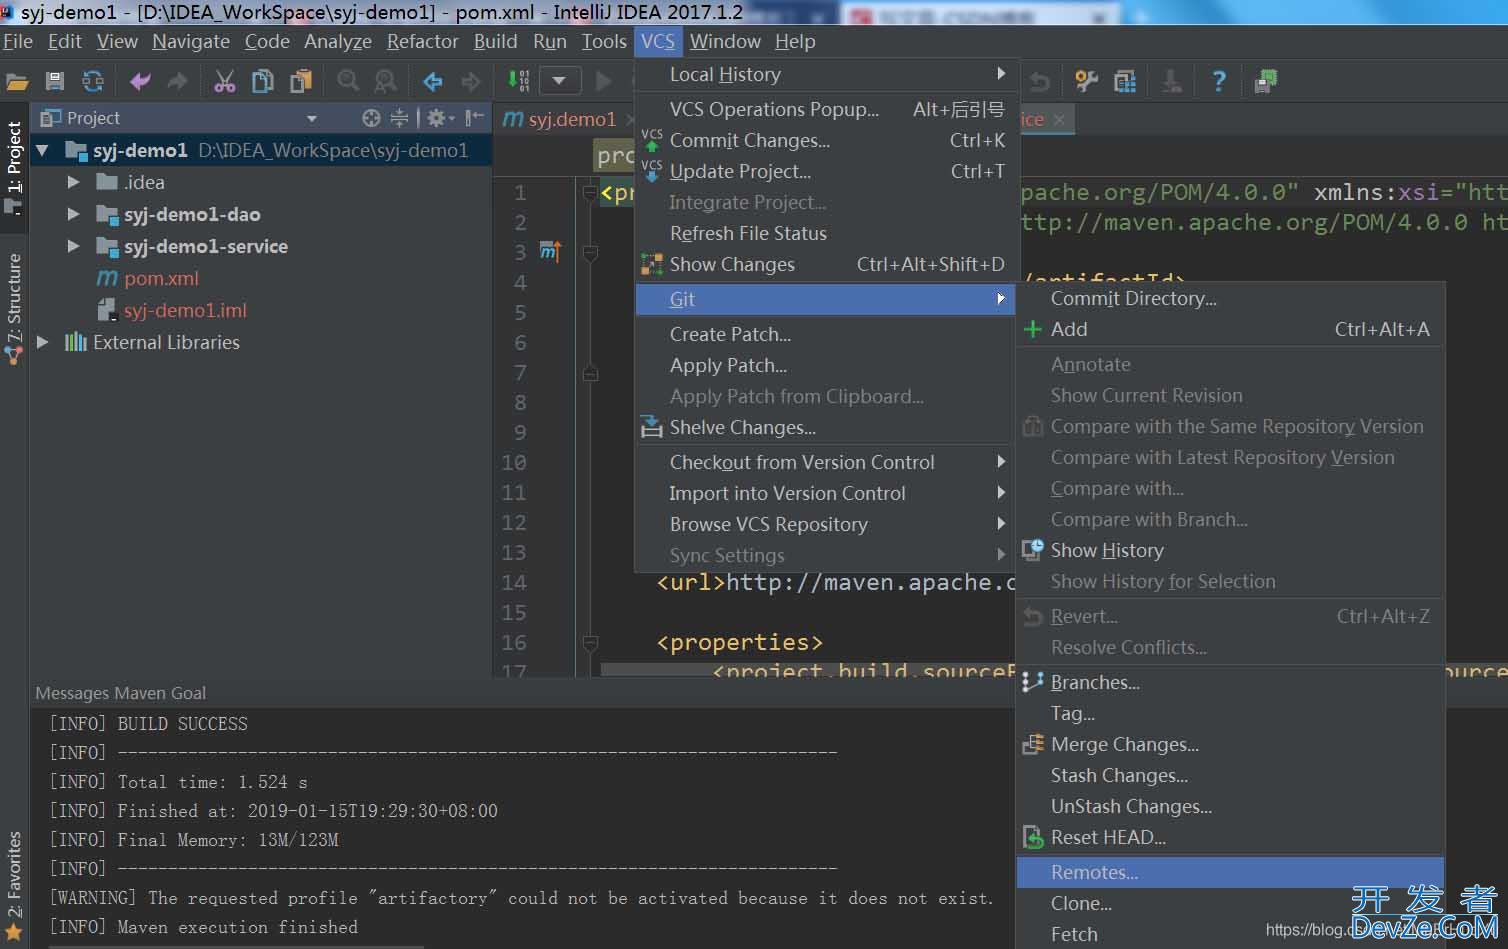Screen dimensions: 1508x949
Task: Click the green chip toolbar icon
Action: pyautogui.click(x=1265, y=82)
